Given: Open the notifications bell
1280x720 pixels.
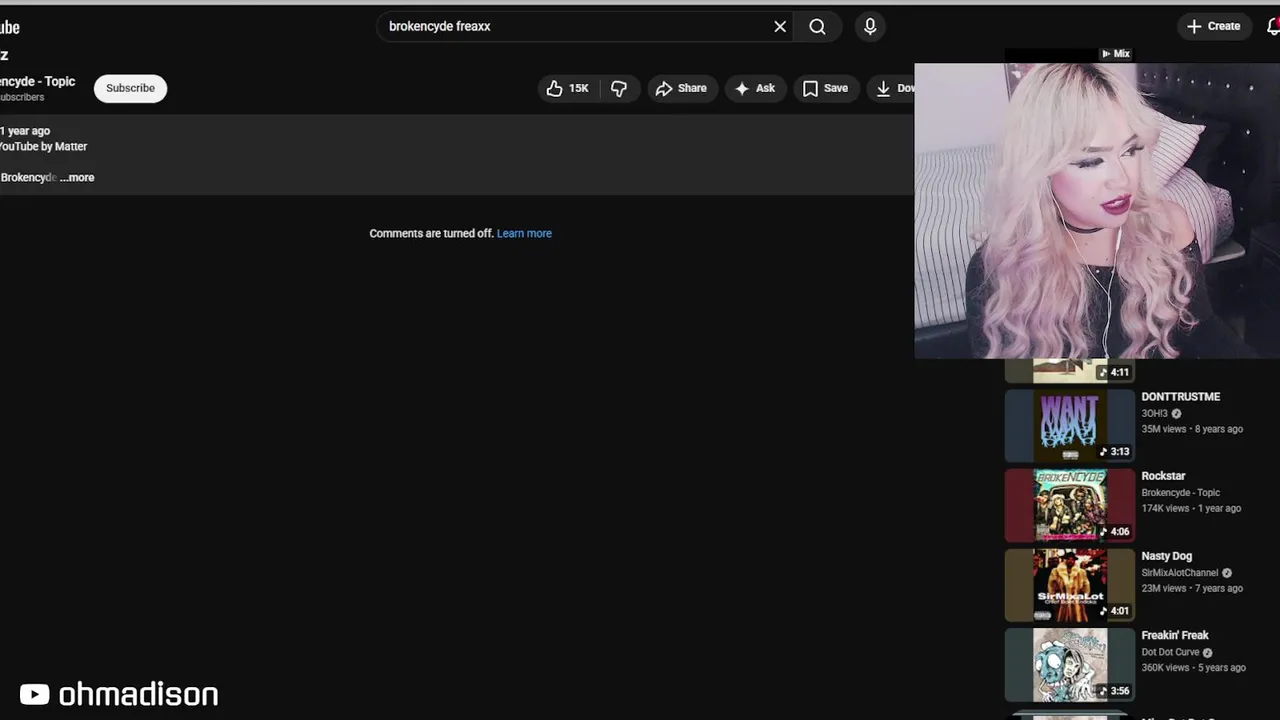Looking at the screenshot, I should click(1273, 27).
